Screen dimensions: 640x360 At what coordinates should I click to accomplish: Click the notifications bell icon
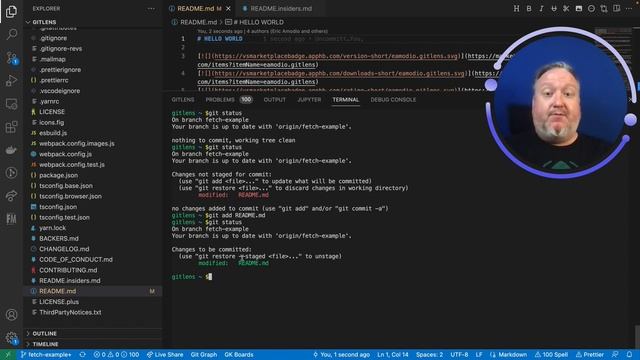[x=629, y=355]
